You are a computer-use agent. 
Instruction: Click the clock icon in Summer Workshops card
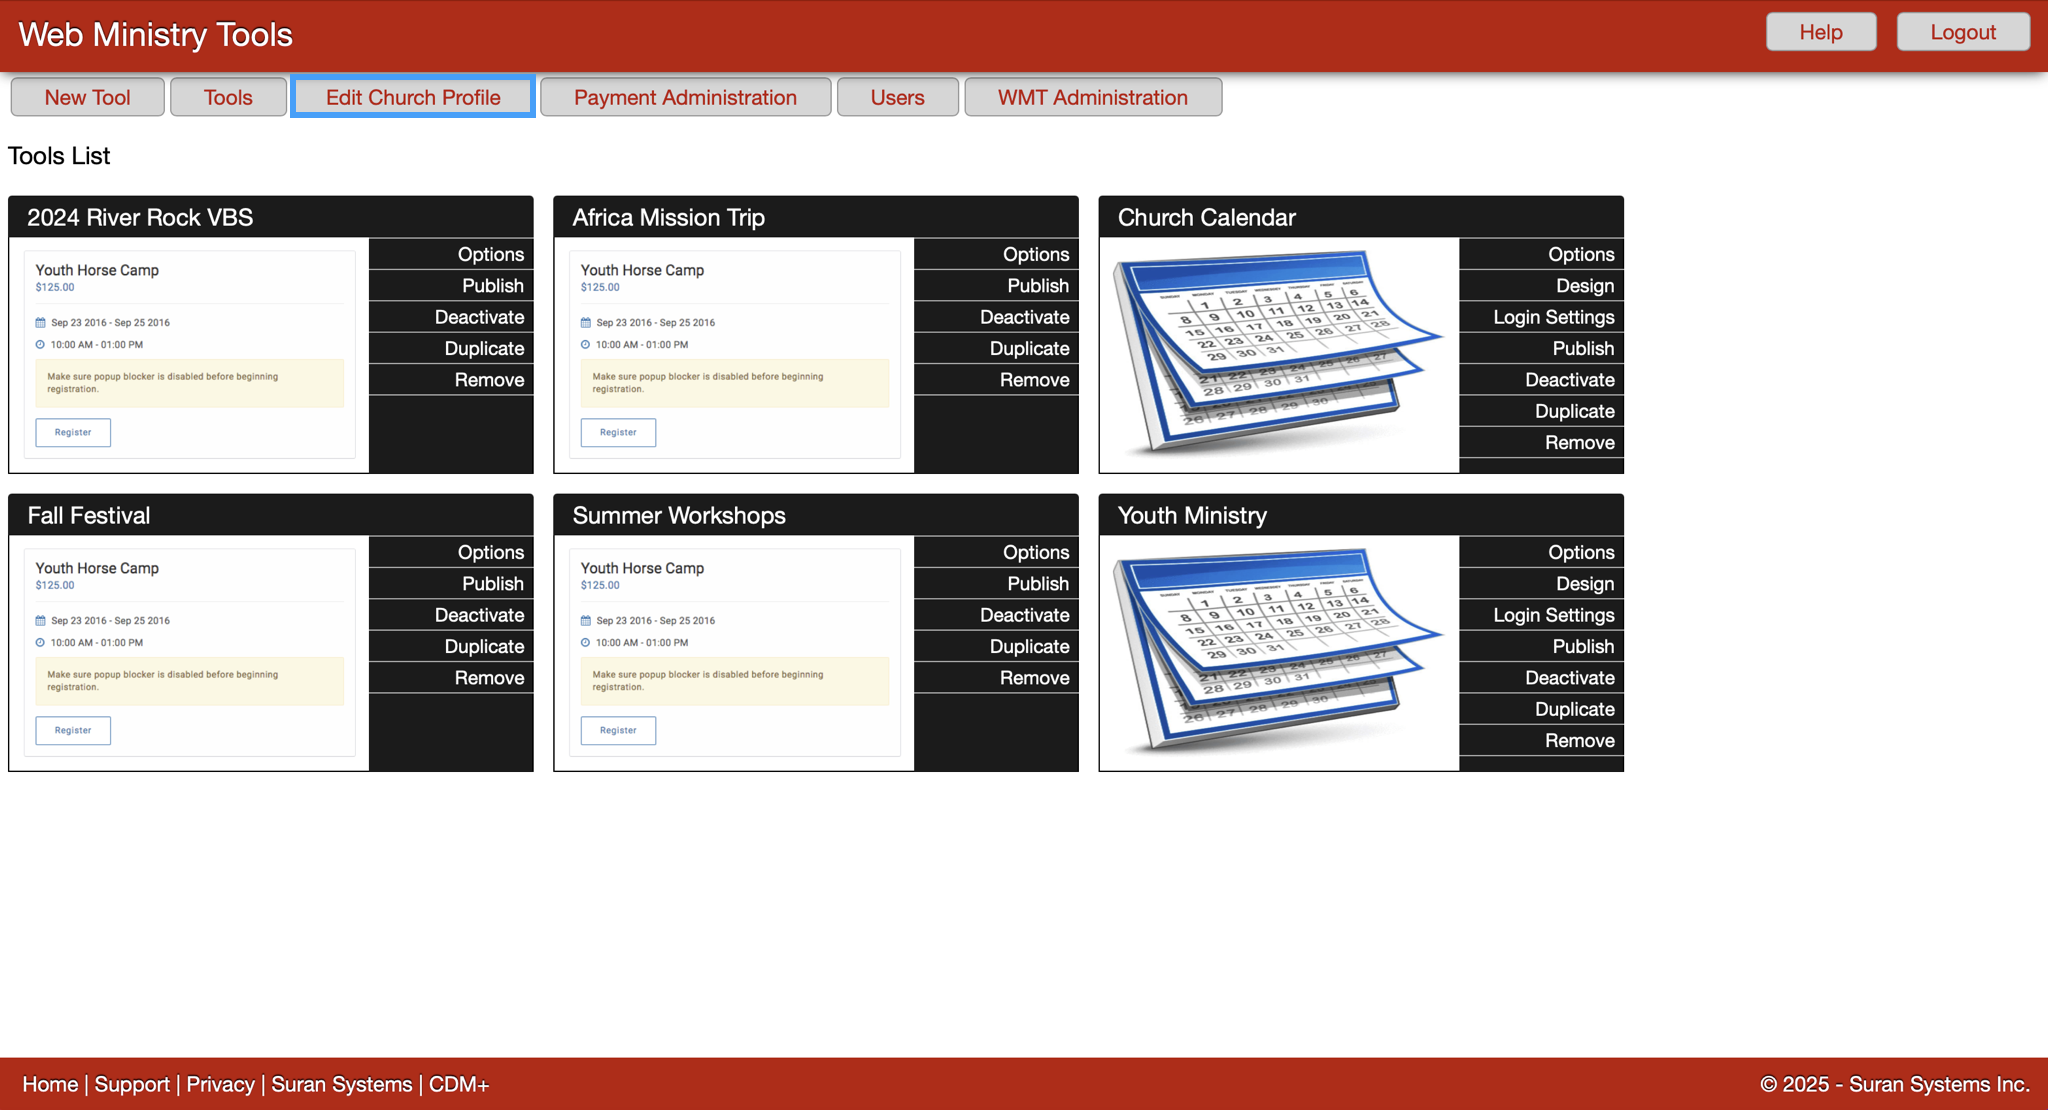click(588, 643)
